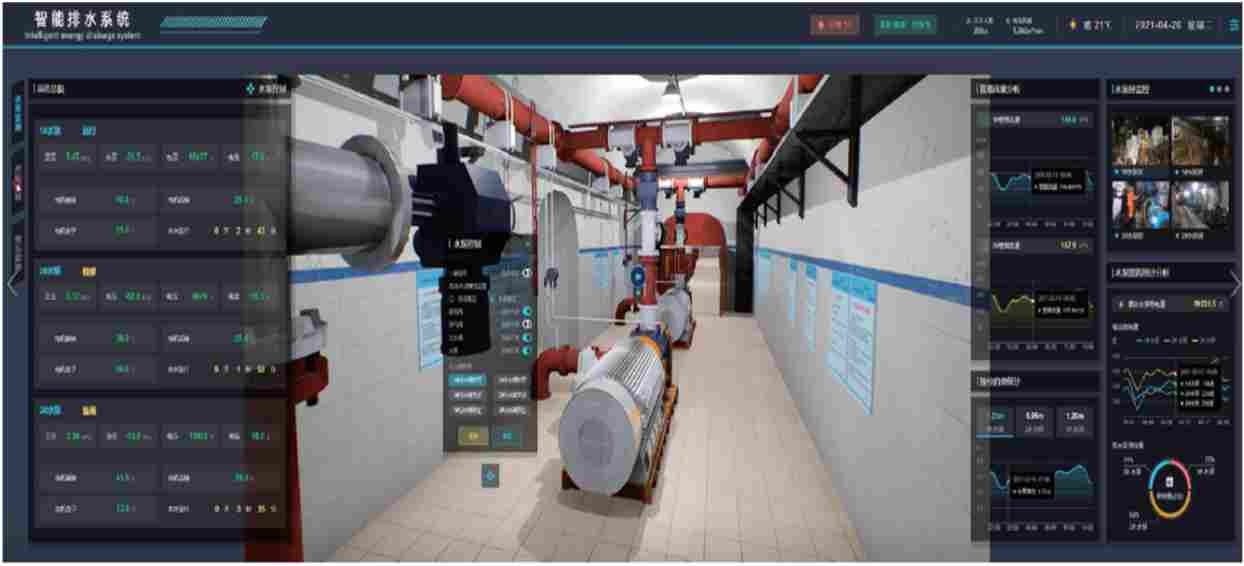Click the pagination dots in monitoring panel header

[x=1218, y=89]
